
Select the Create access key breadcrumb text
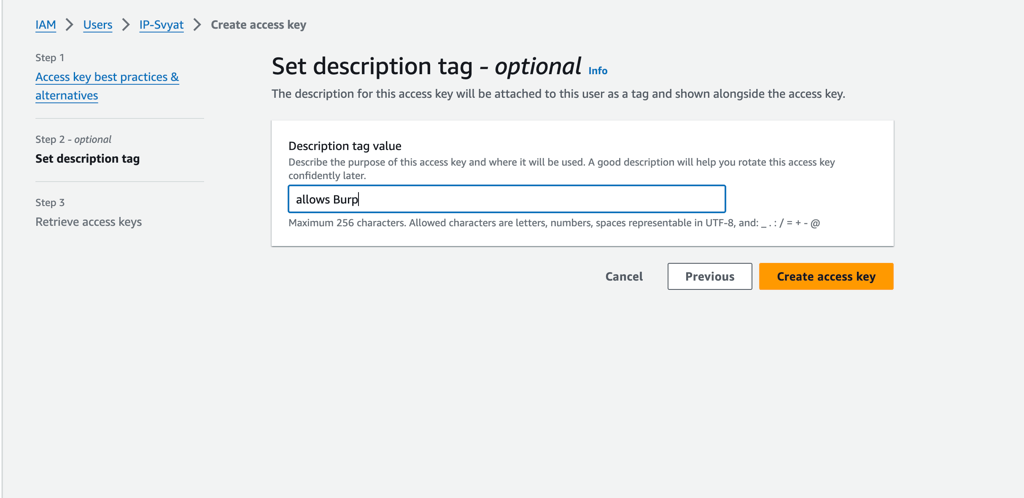coord(259,25)
